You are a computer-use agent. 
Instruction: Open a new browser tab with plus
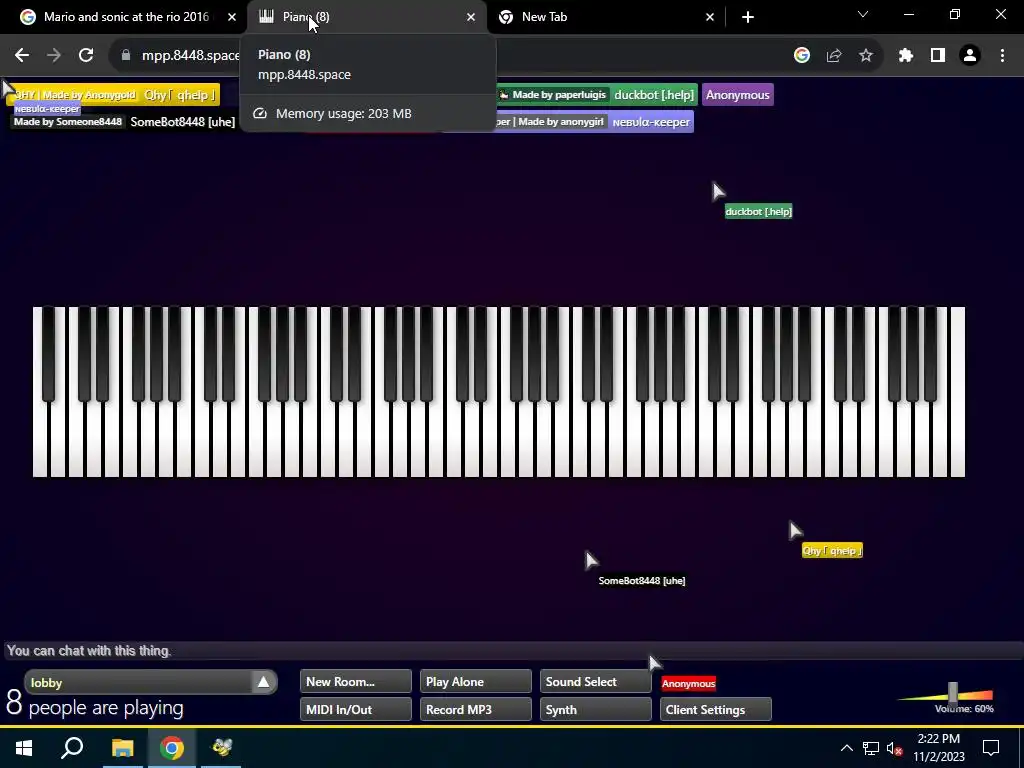pos(748,17)
